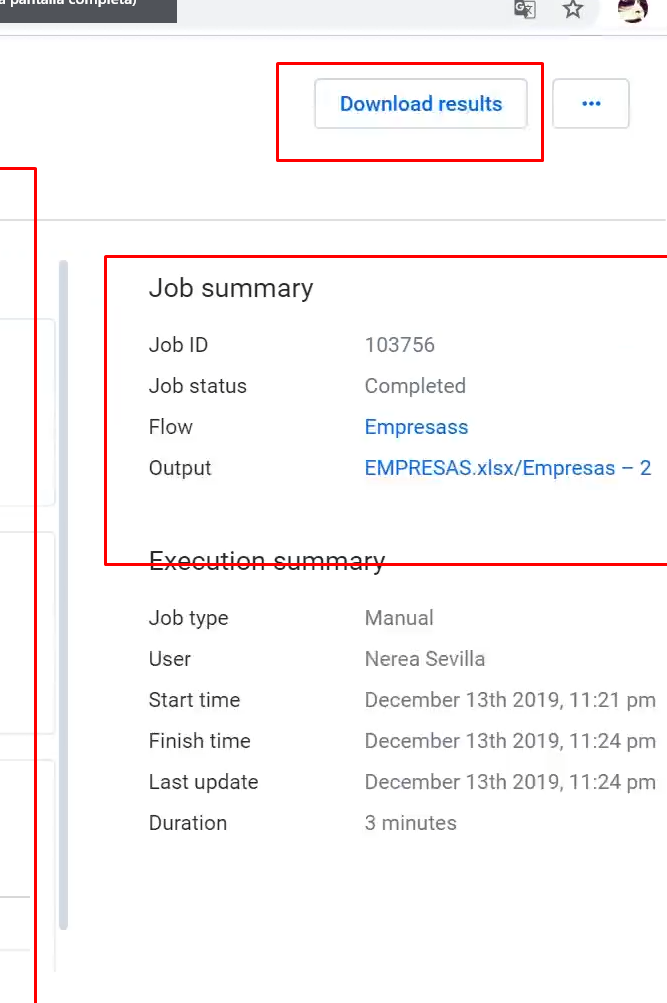Click the Last update date value

click(510, 782)
